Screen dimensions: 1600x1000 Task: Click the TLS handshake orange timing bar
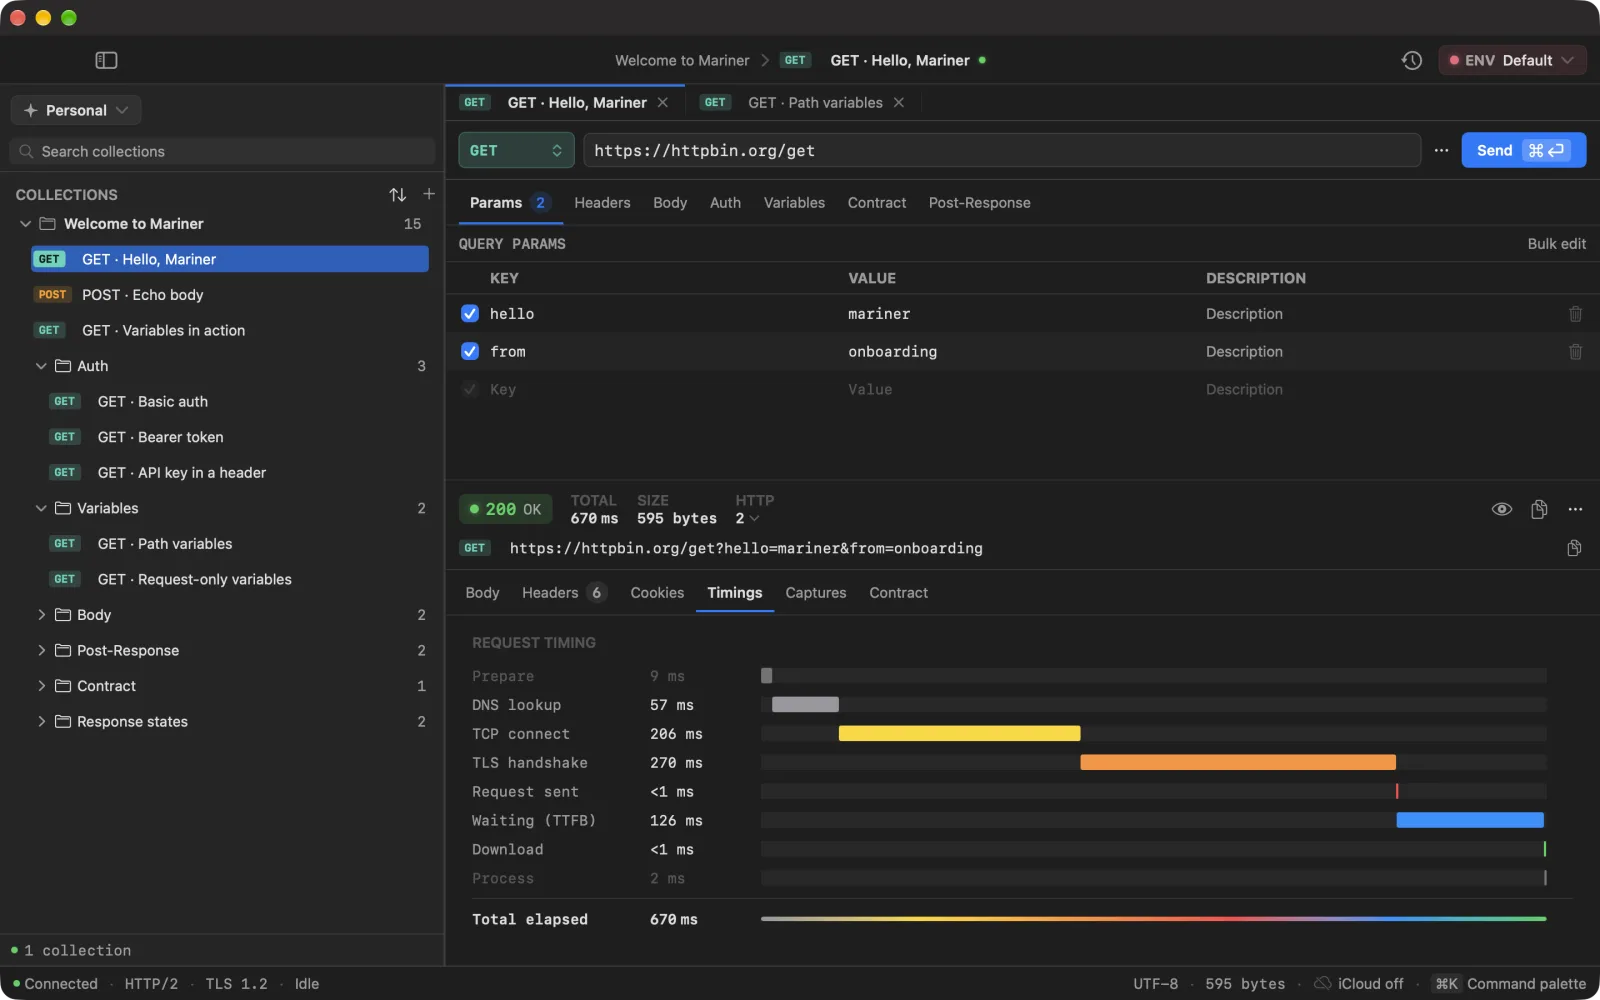(1238, 763)
